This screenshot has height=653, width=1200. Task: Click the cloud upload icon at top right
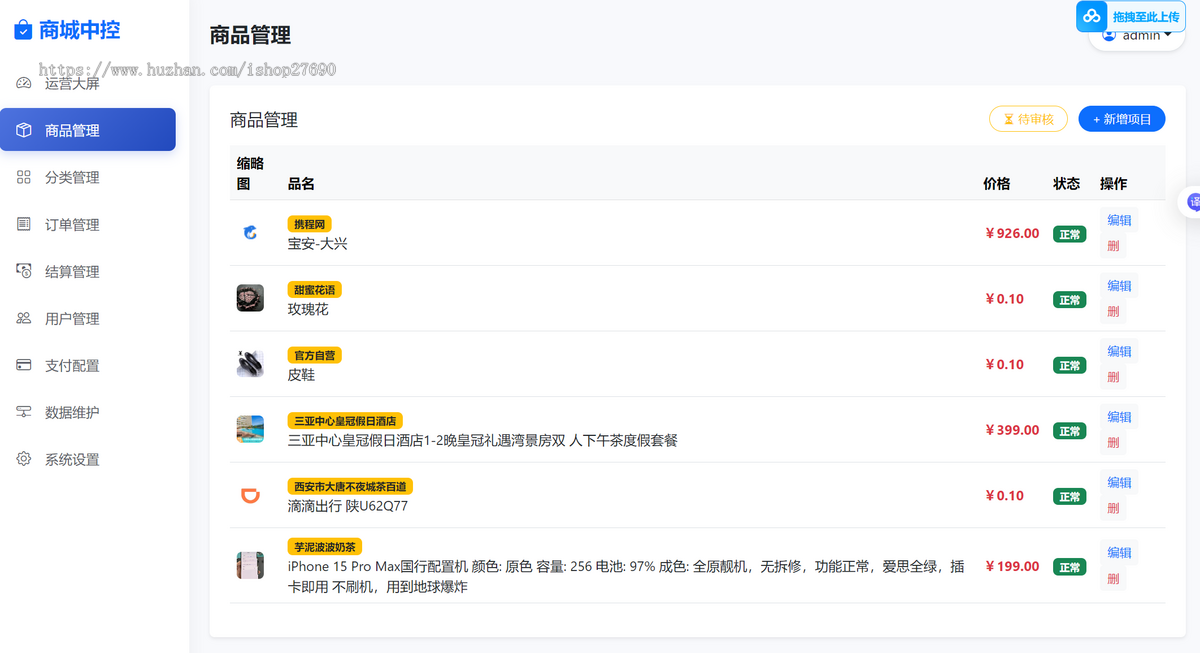(x=1092, y=16)
